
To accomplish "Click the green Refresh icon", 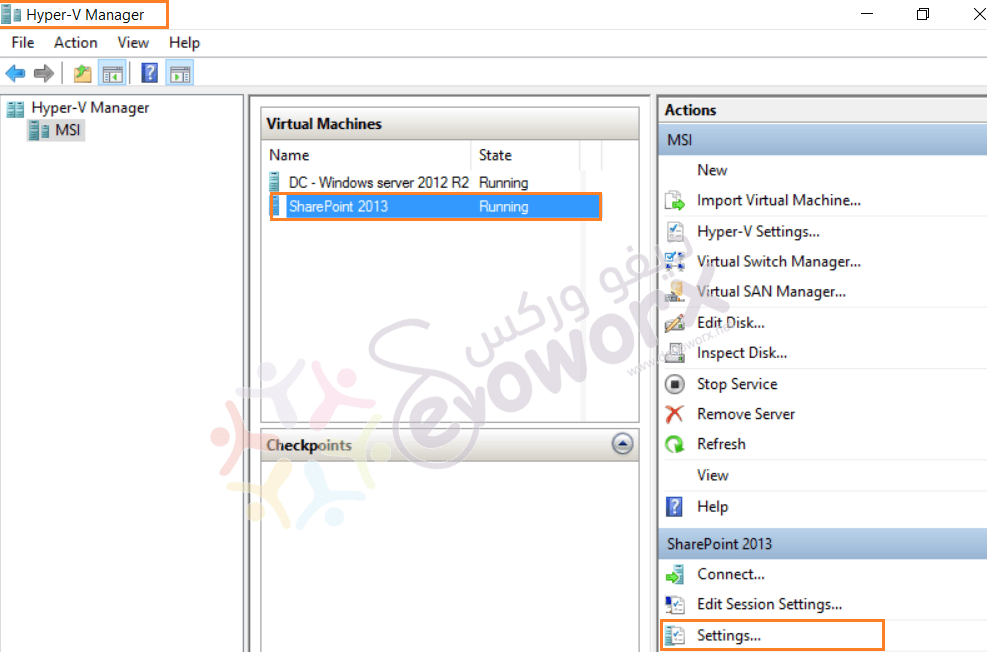I will (x=675, y=444).
